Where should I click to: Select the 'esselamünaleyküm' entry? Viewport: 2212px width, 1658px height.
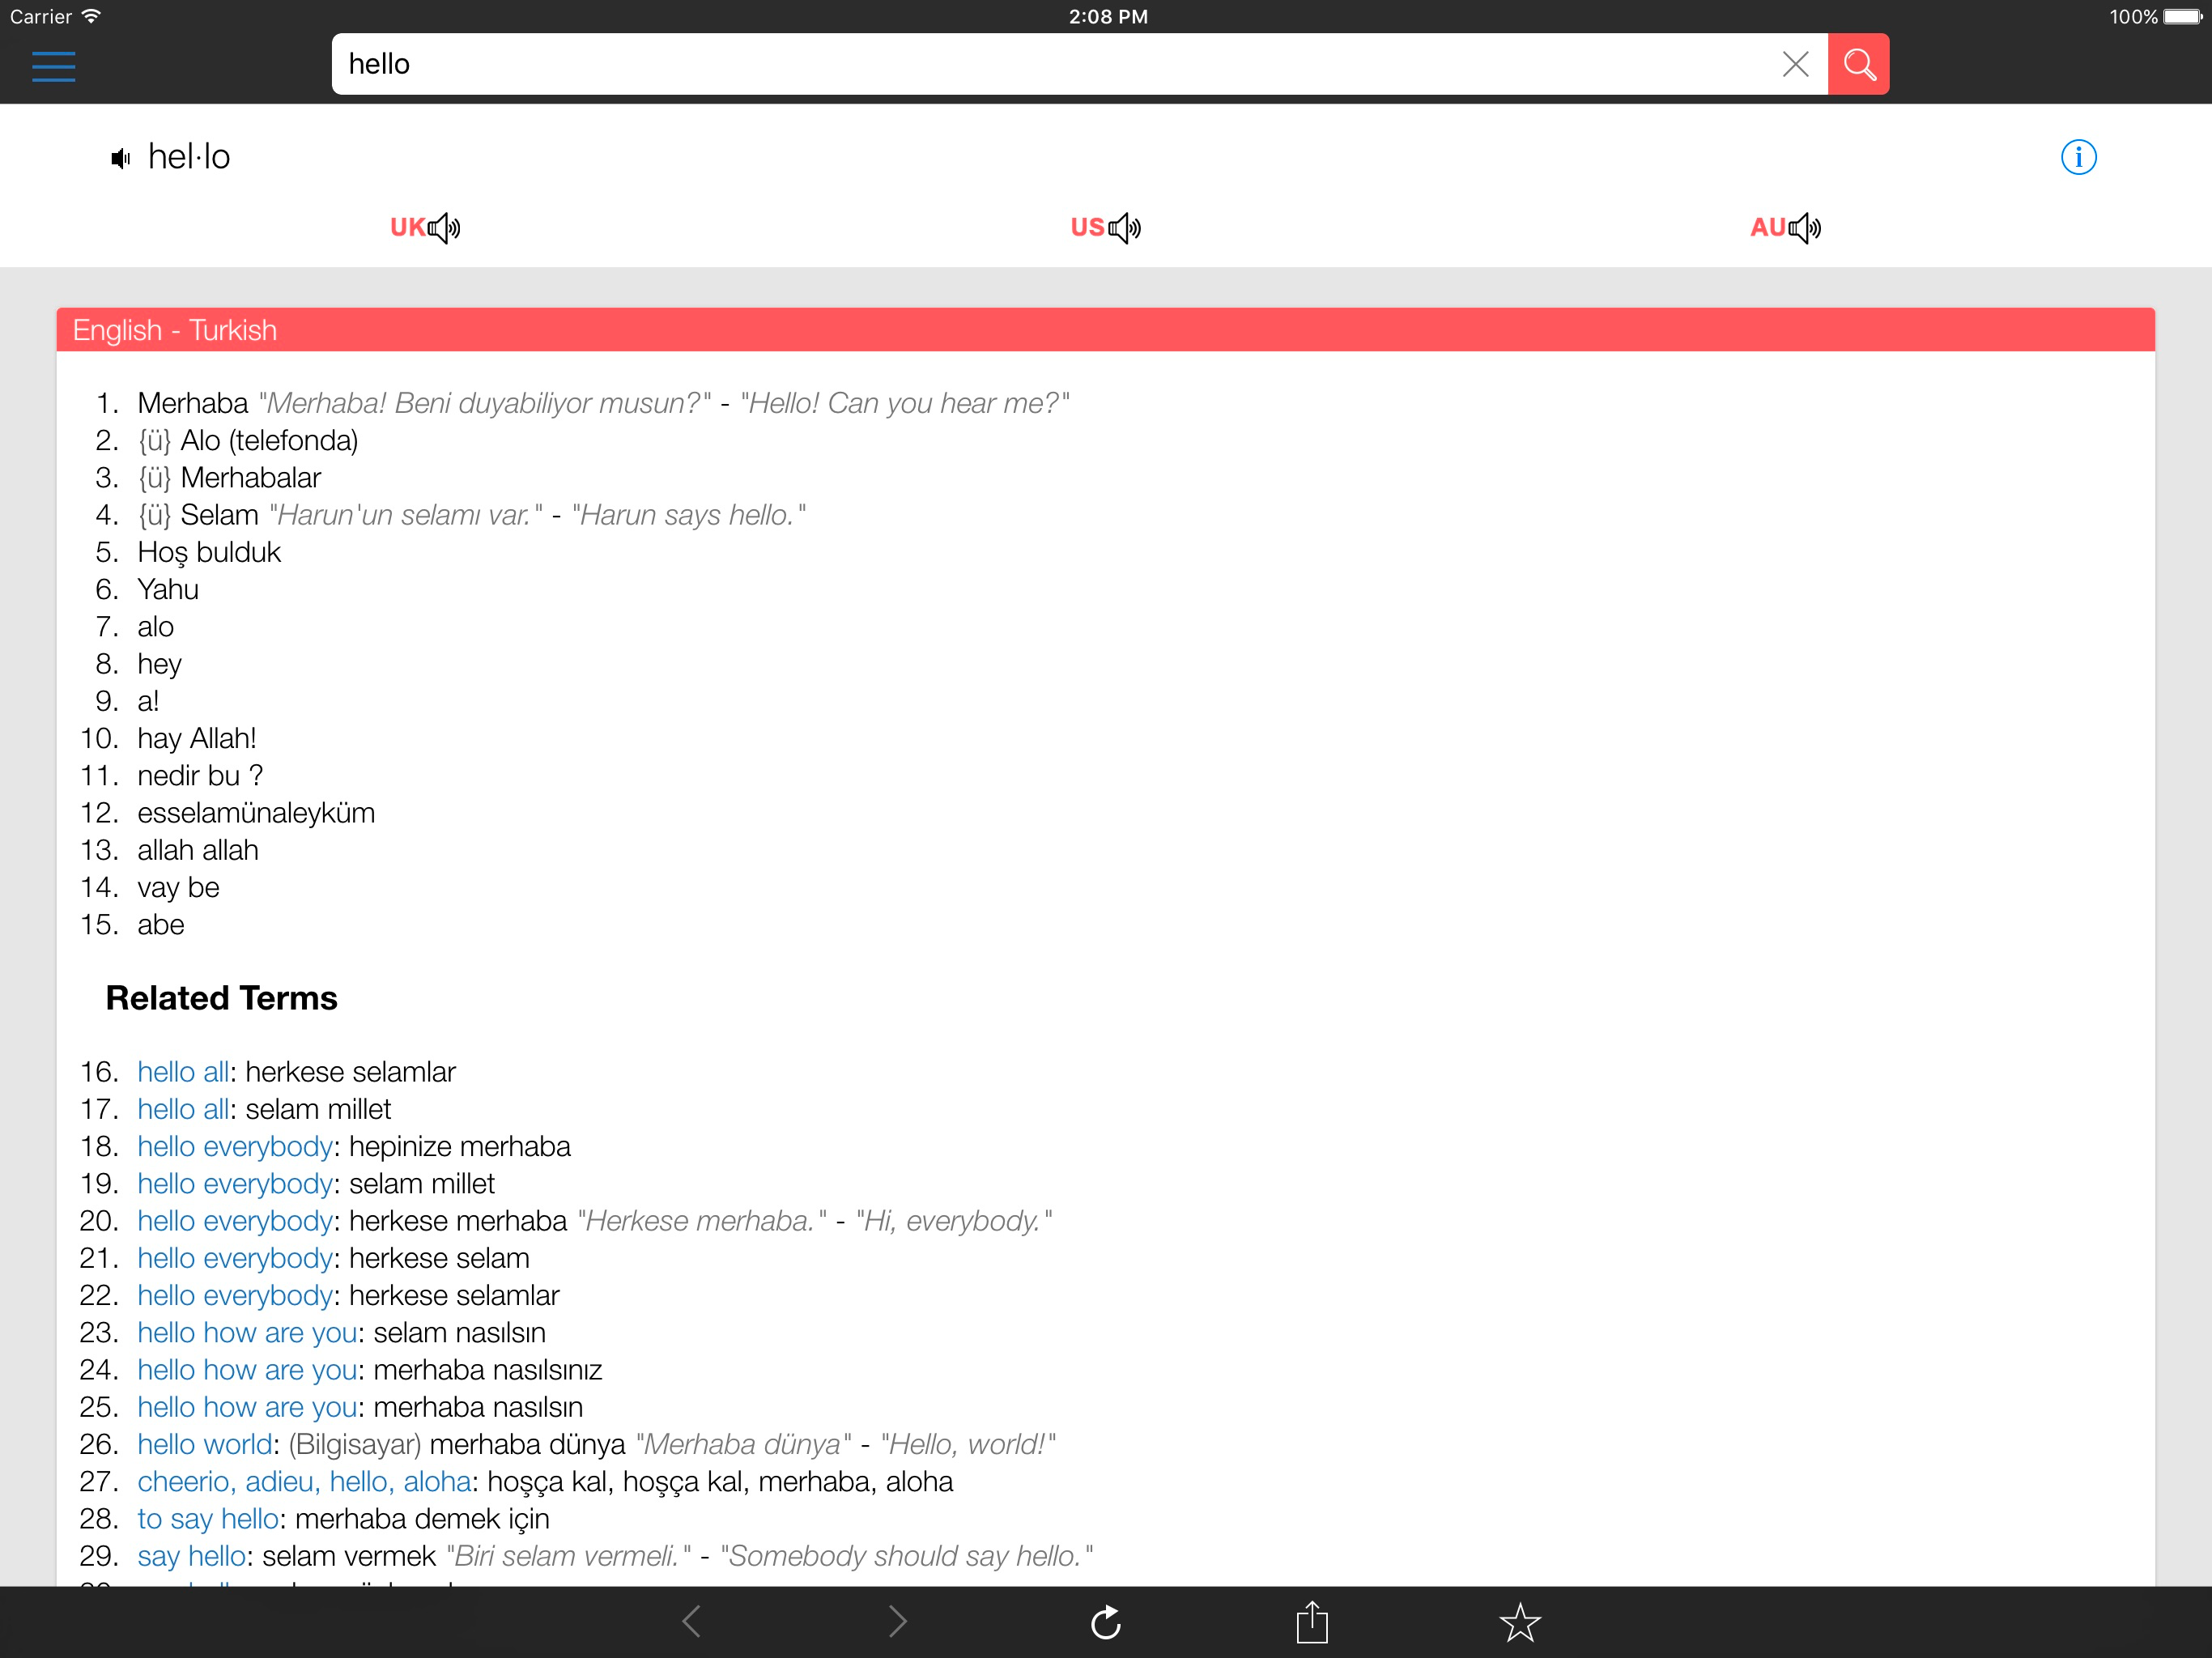[256, 813]
